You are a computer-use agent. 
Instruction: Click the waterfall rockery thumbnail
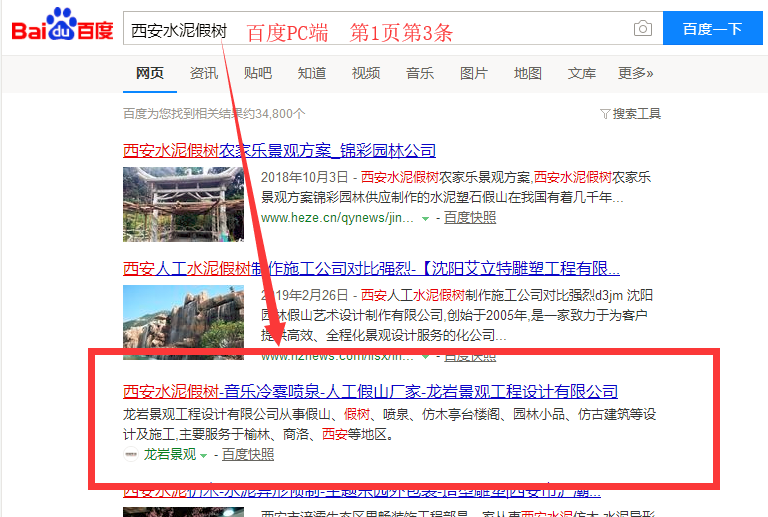point(183,322)
